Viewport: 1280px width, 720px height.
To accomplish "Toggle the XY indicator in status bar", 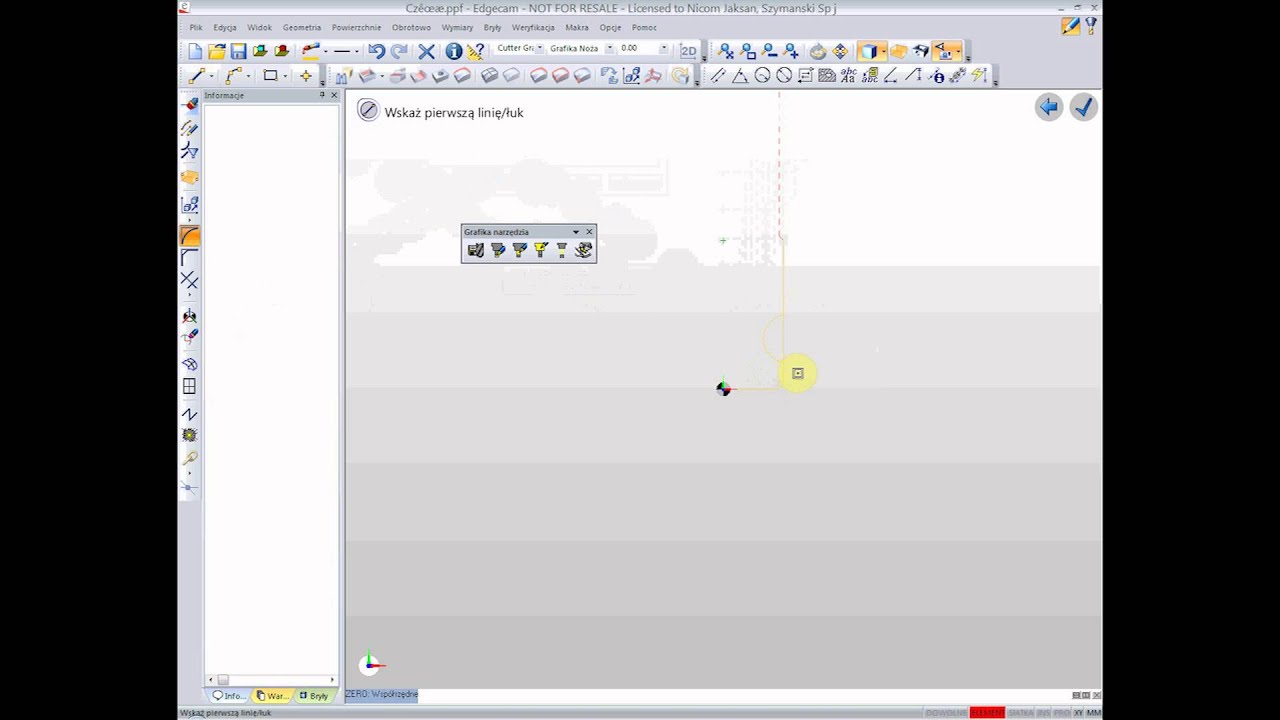I will pos(1078,712).
